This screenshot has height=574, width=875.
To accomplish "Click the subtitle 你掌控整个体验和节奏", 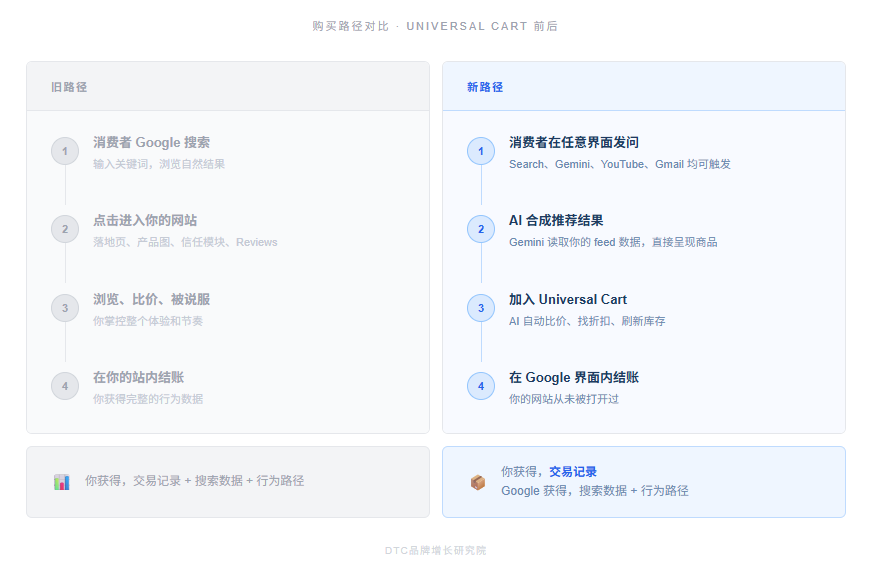I will point(148,321).
